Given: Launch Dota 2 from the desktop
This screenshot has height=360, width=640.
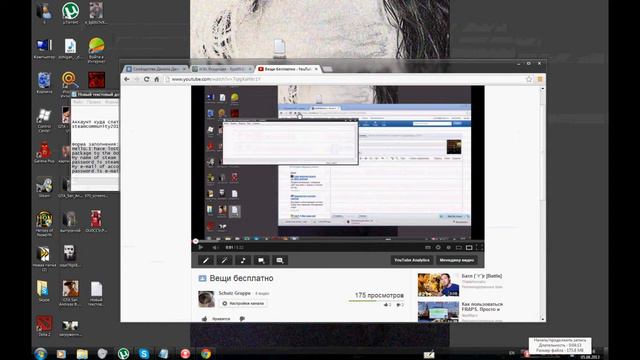Looking at the screenshot, I should [x=44, y=326].
